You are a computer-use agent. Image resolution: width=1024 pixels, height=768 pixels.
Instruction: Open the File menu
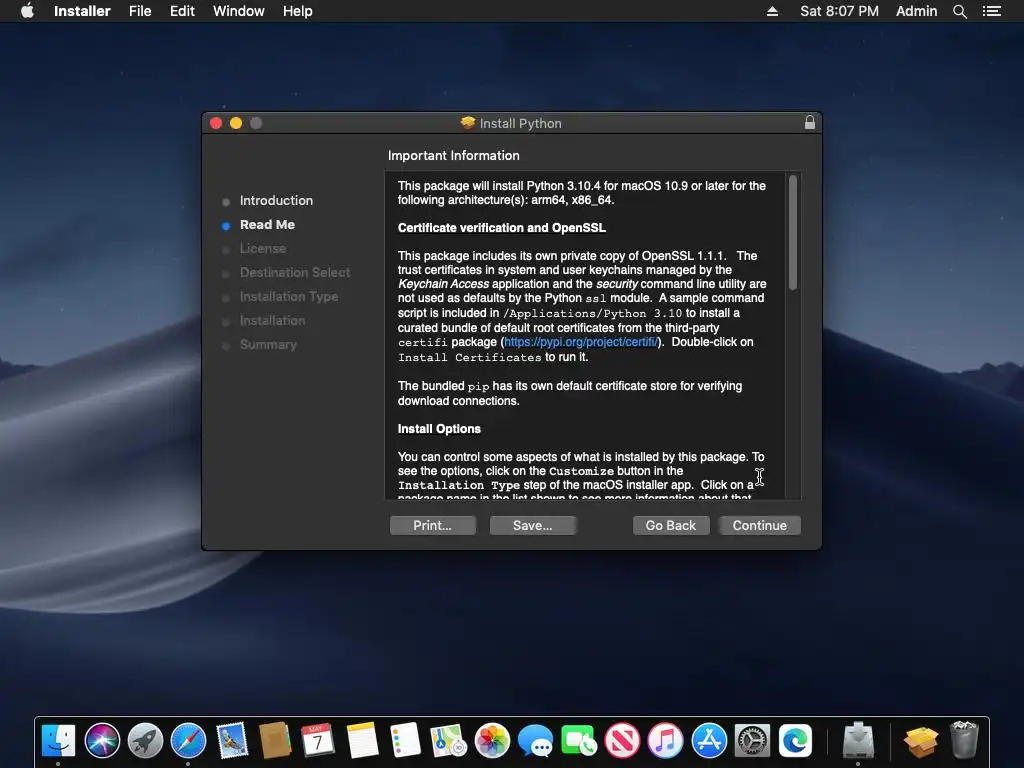click(140, 11)
